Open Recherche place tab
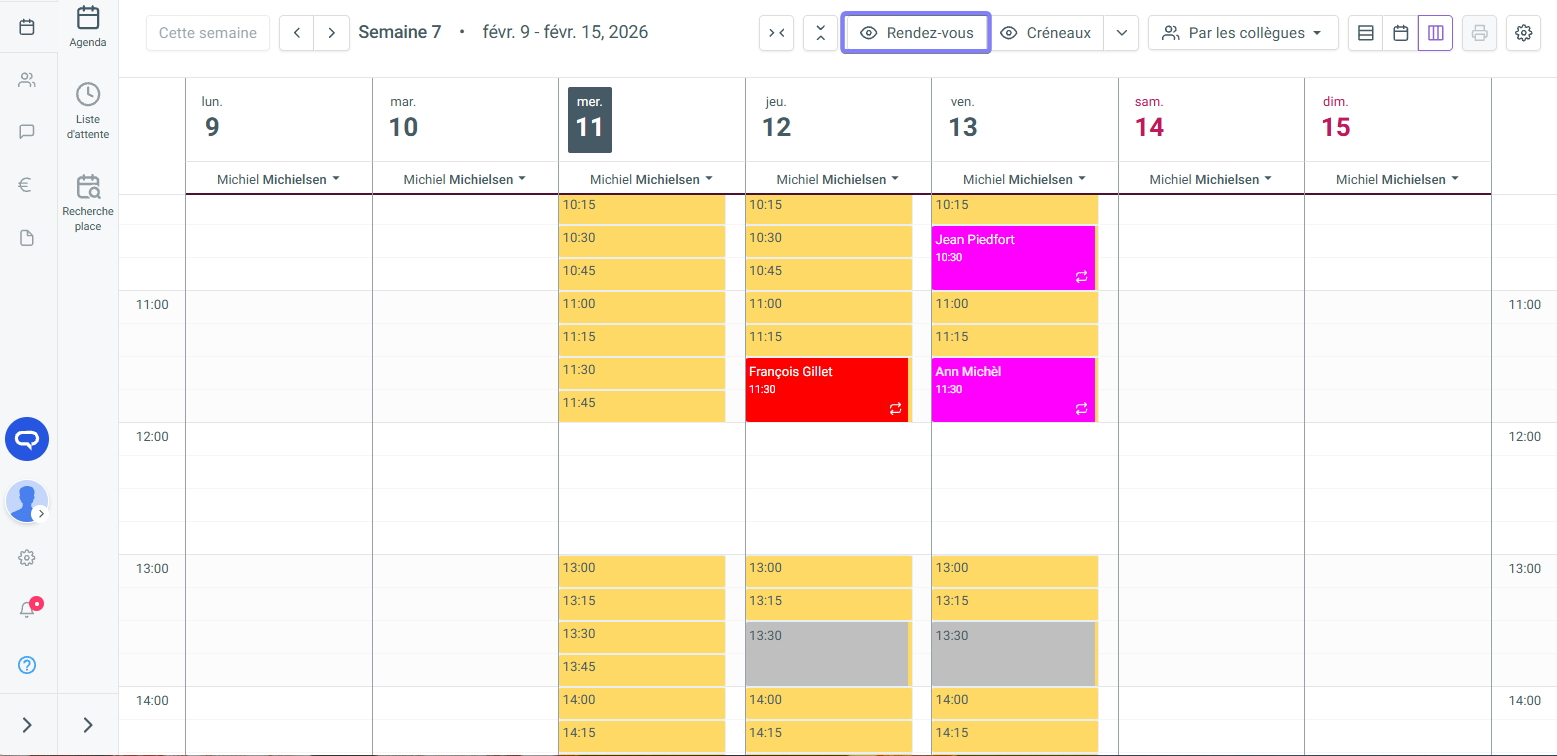 click(x=88, y=202)
